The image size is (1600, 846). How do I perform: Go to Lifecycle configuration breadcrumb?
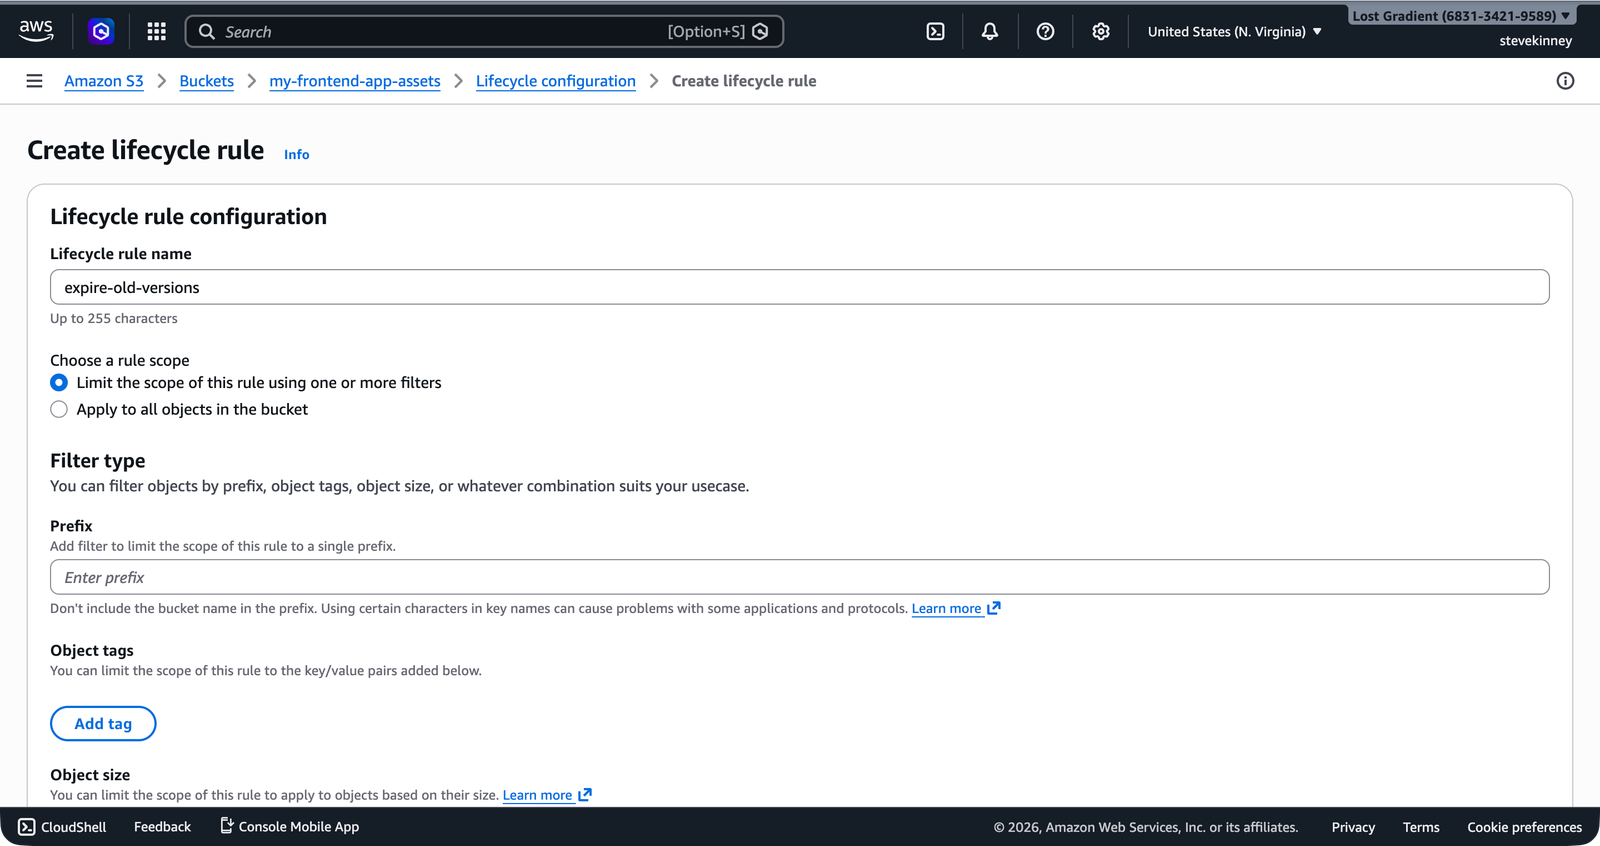[556, 81]
